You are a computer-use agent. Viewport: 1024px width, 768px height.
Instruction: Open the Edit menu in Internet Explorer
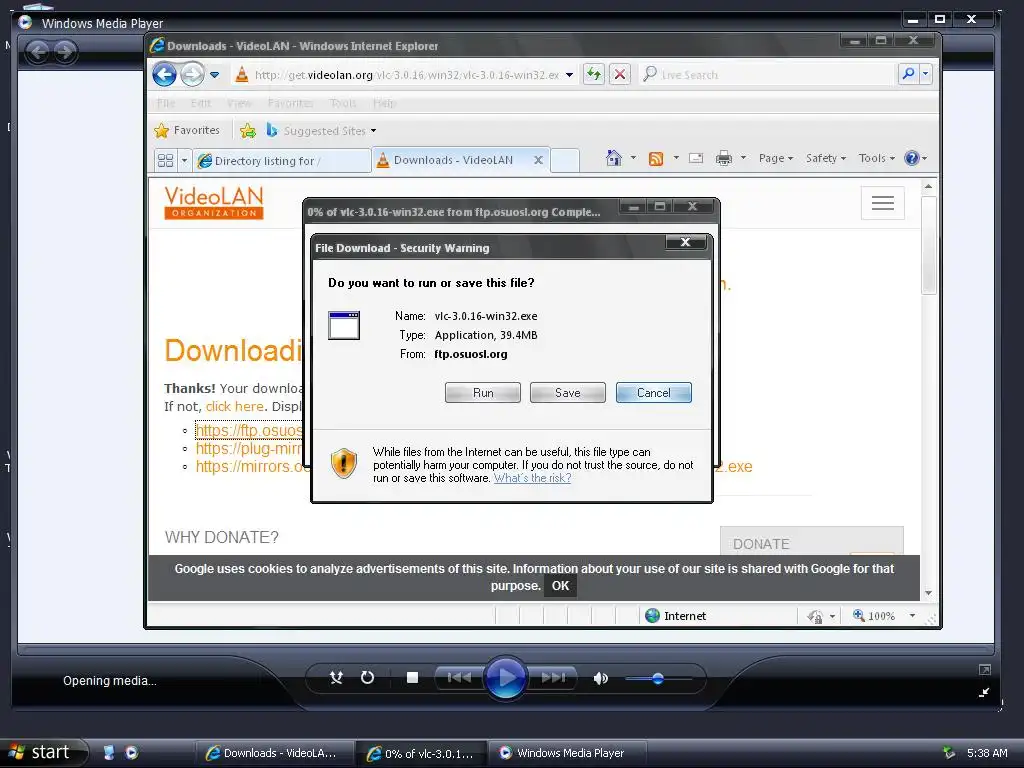click(x=200, y=103)
